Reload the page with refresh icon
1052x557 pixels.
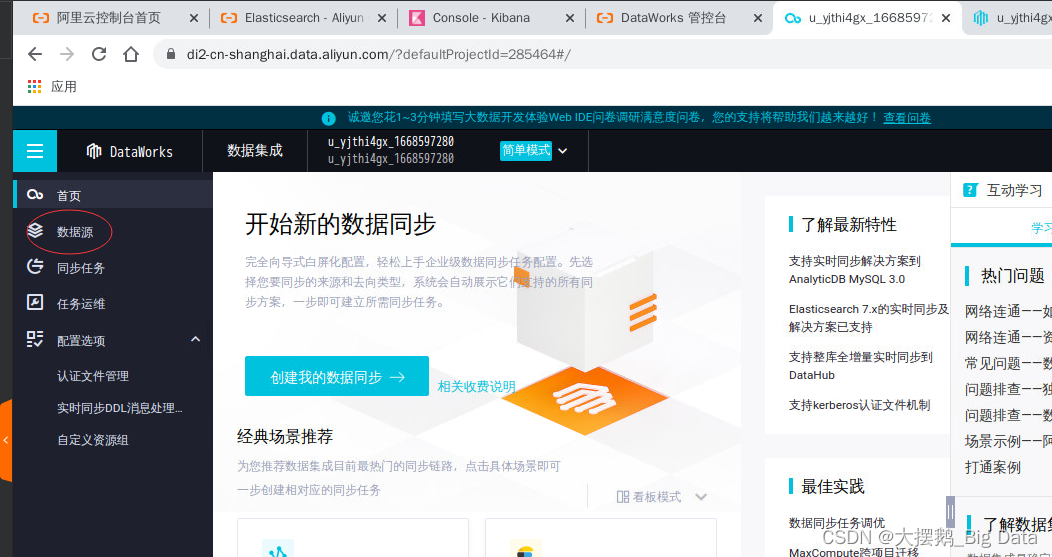(99, 54)
